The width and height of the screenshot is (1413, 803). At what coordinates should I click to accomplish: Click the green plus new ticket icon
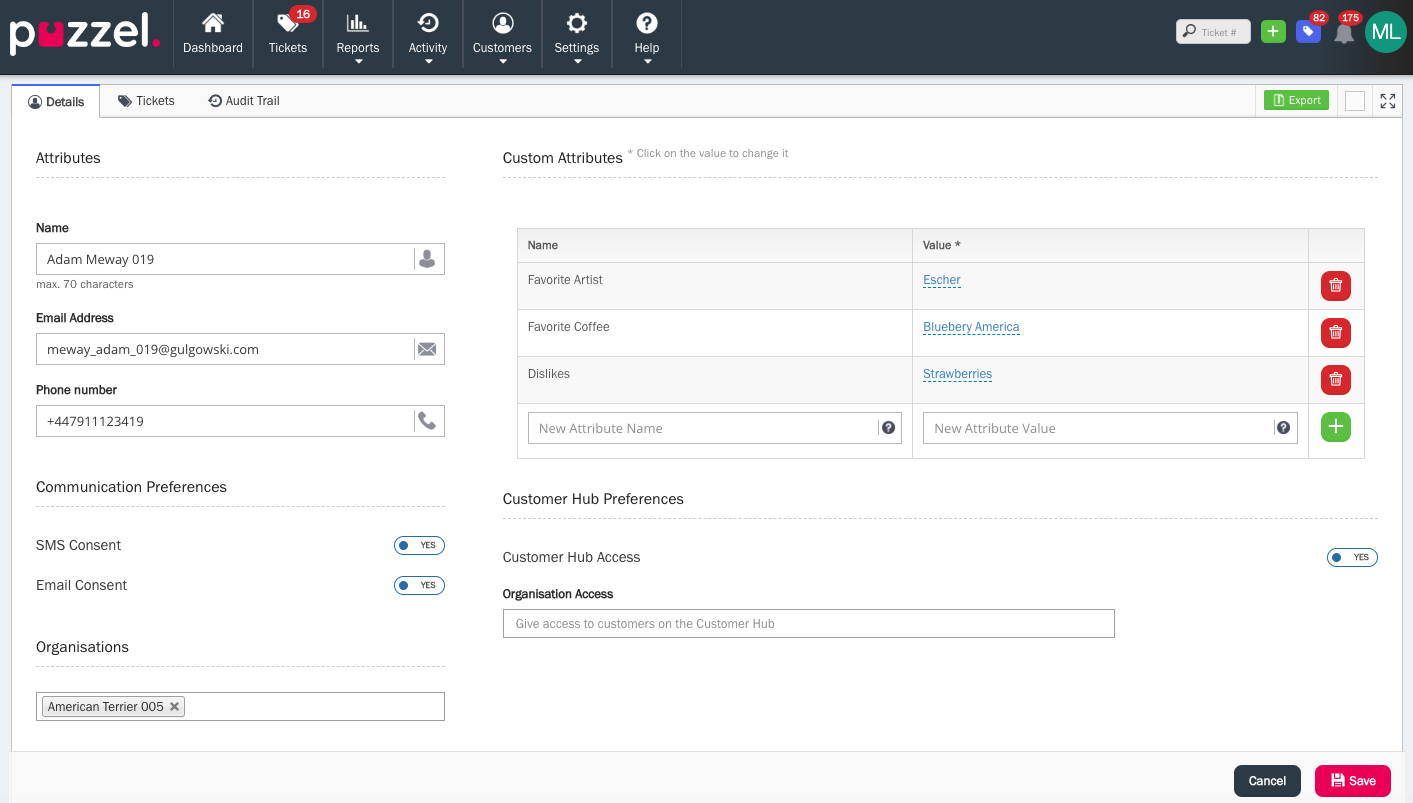(1272, 32)
